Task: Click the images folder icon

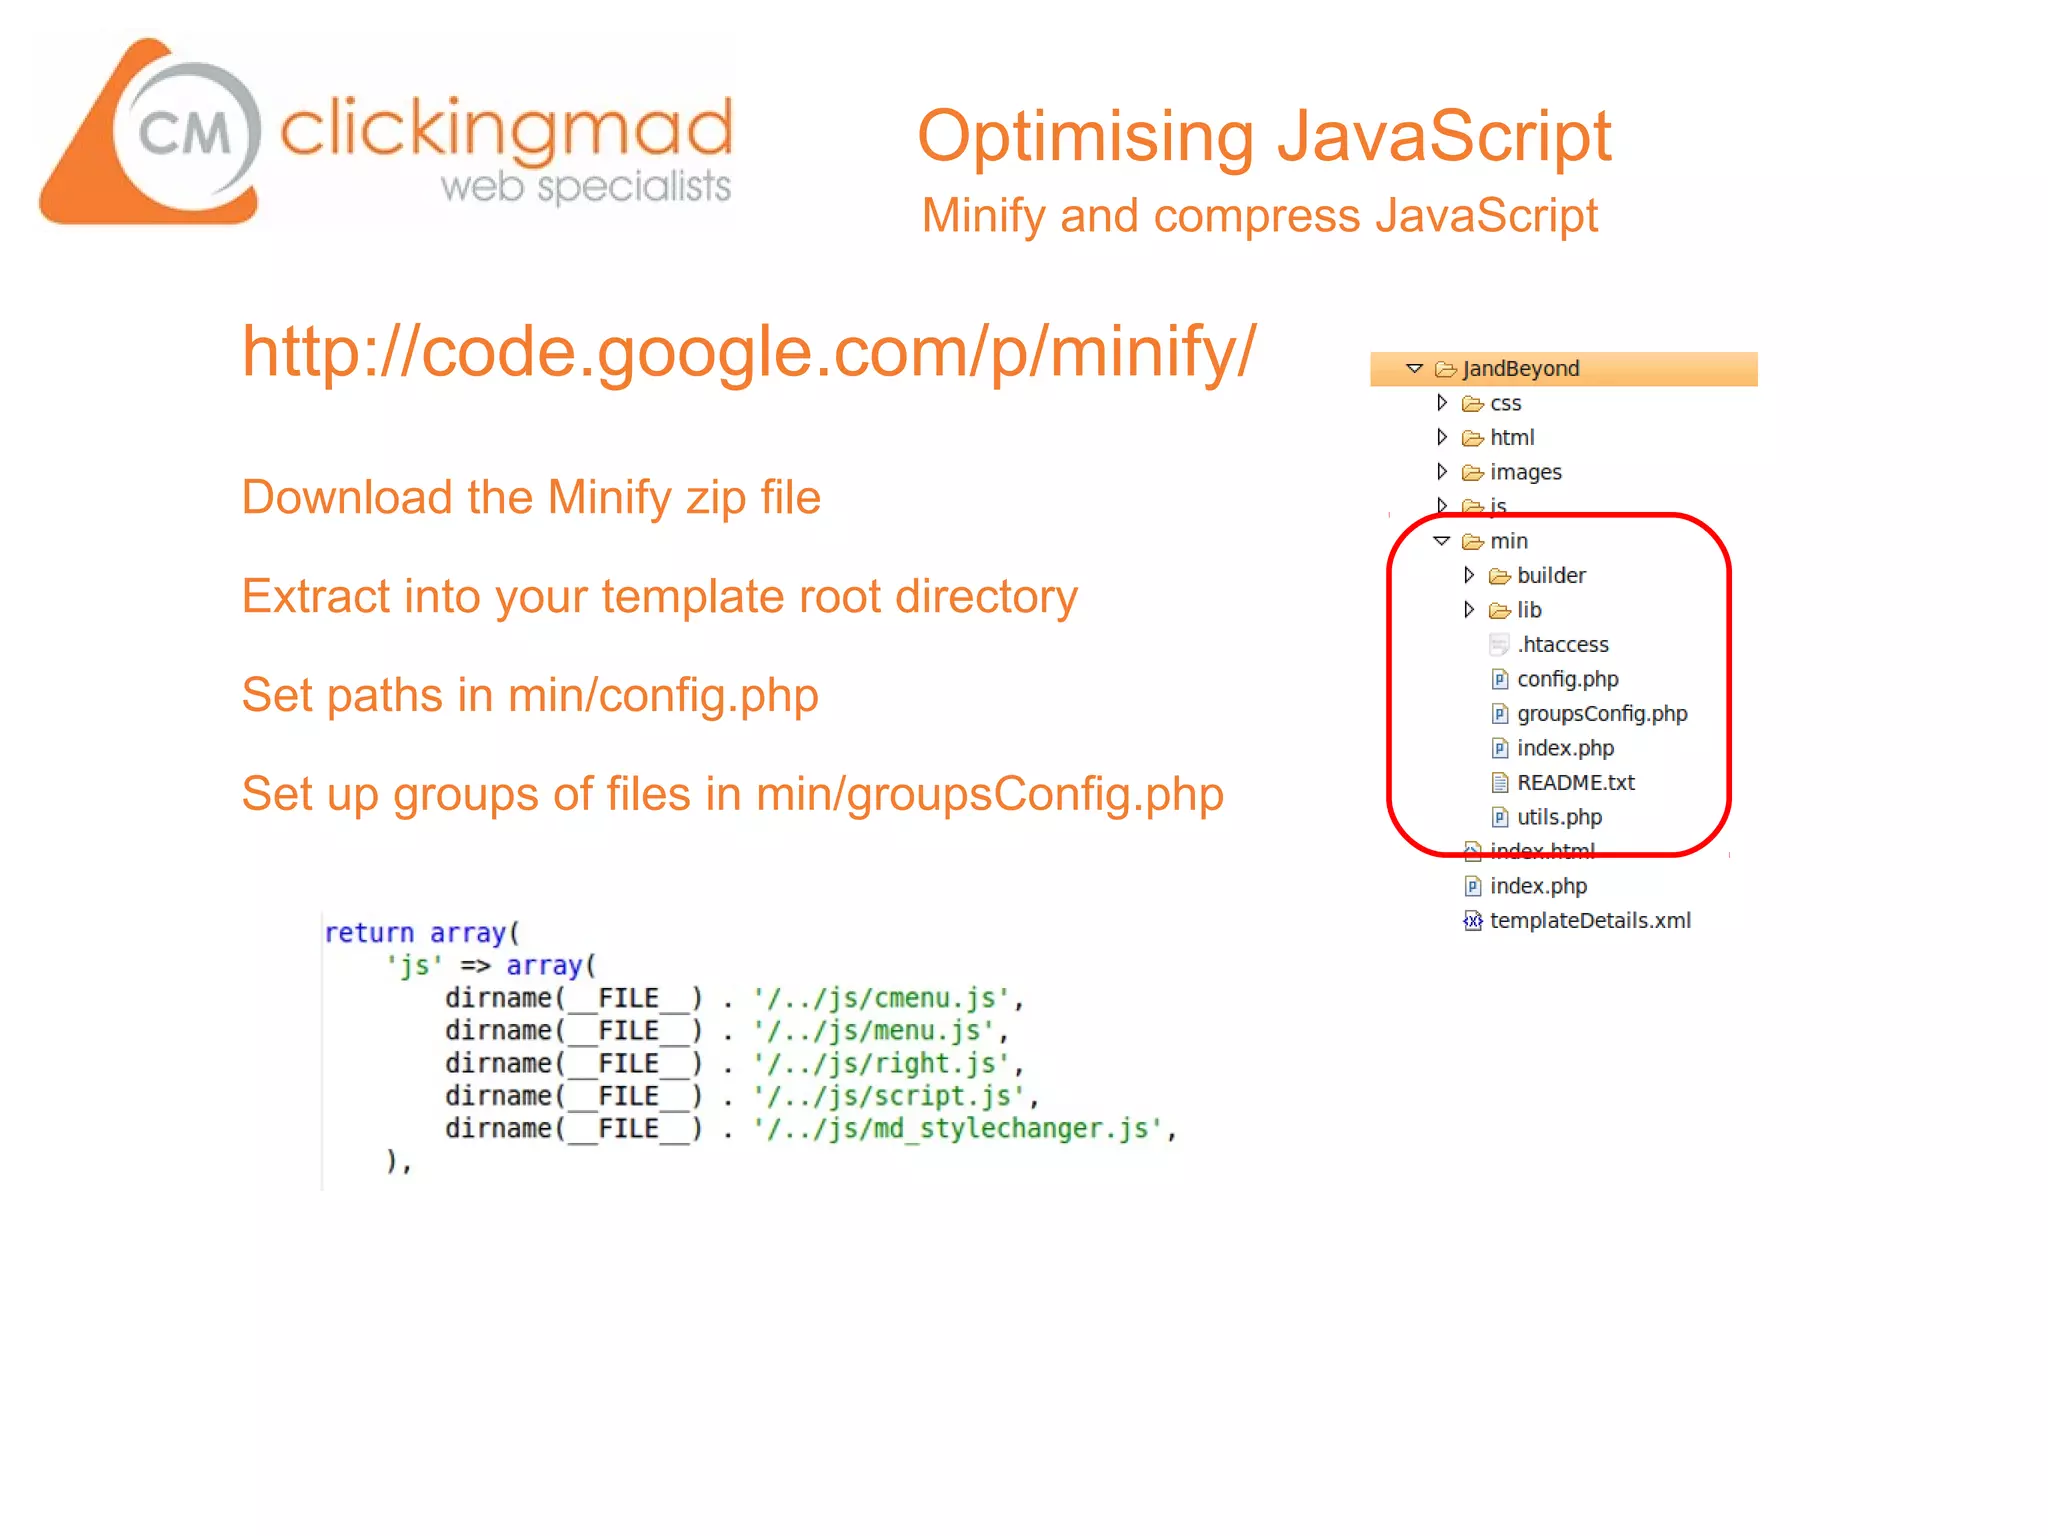Action: click(x=1473, y=472)
